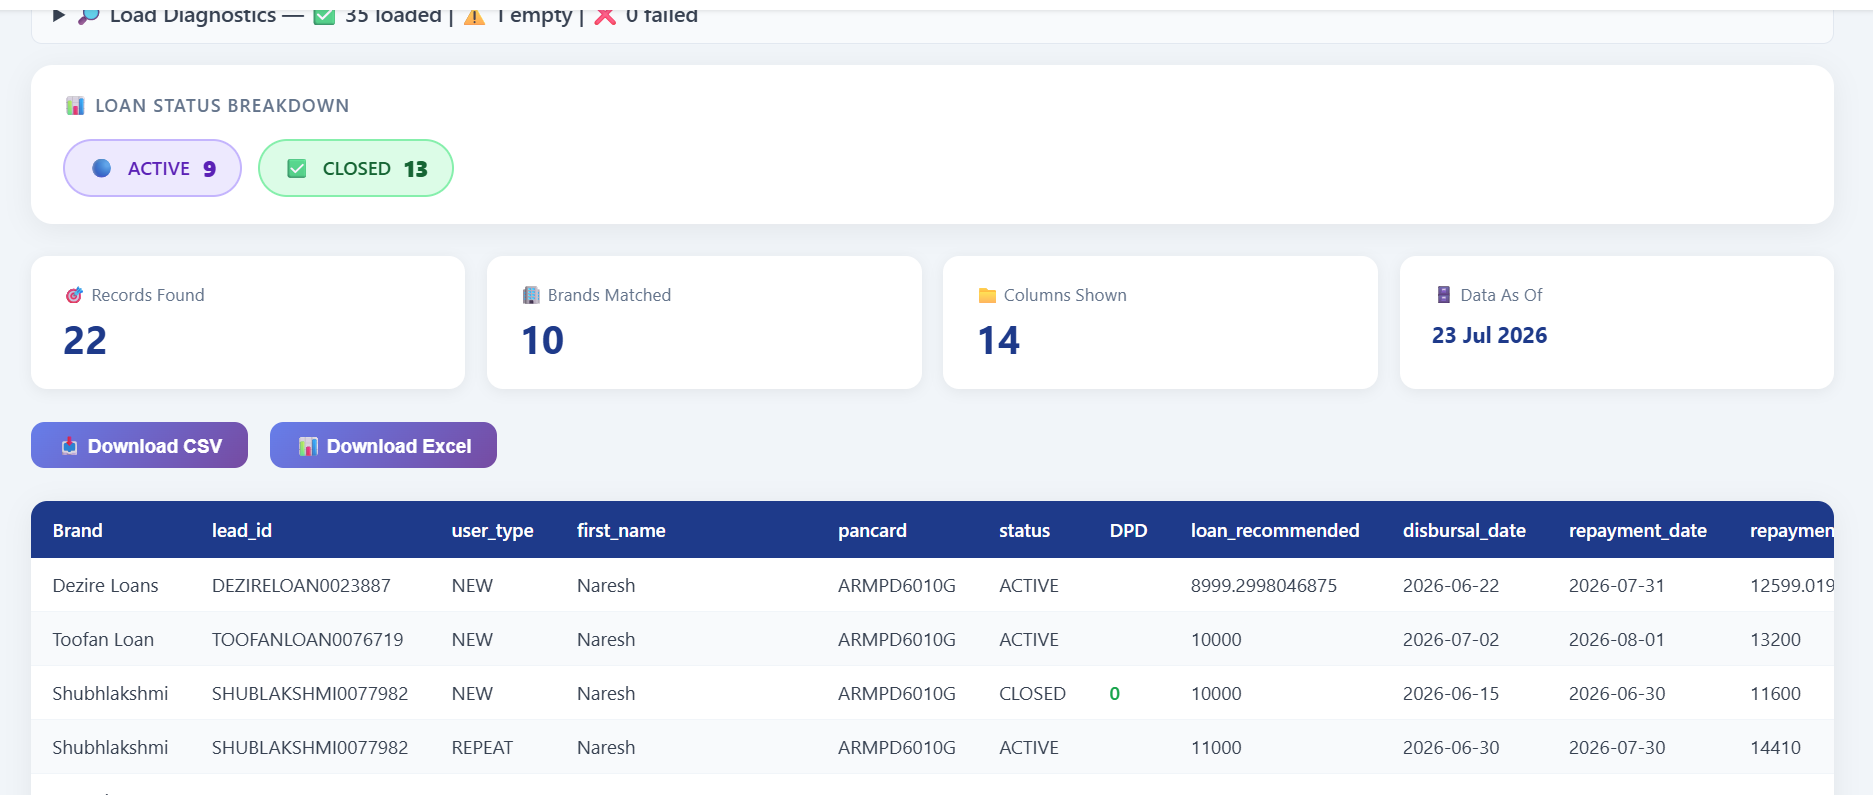Select the ACTIVE 9 status pill
Image resolution: width=1873 pixels, height=795 pixels.
[152, 168]
